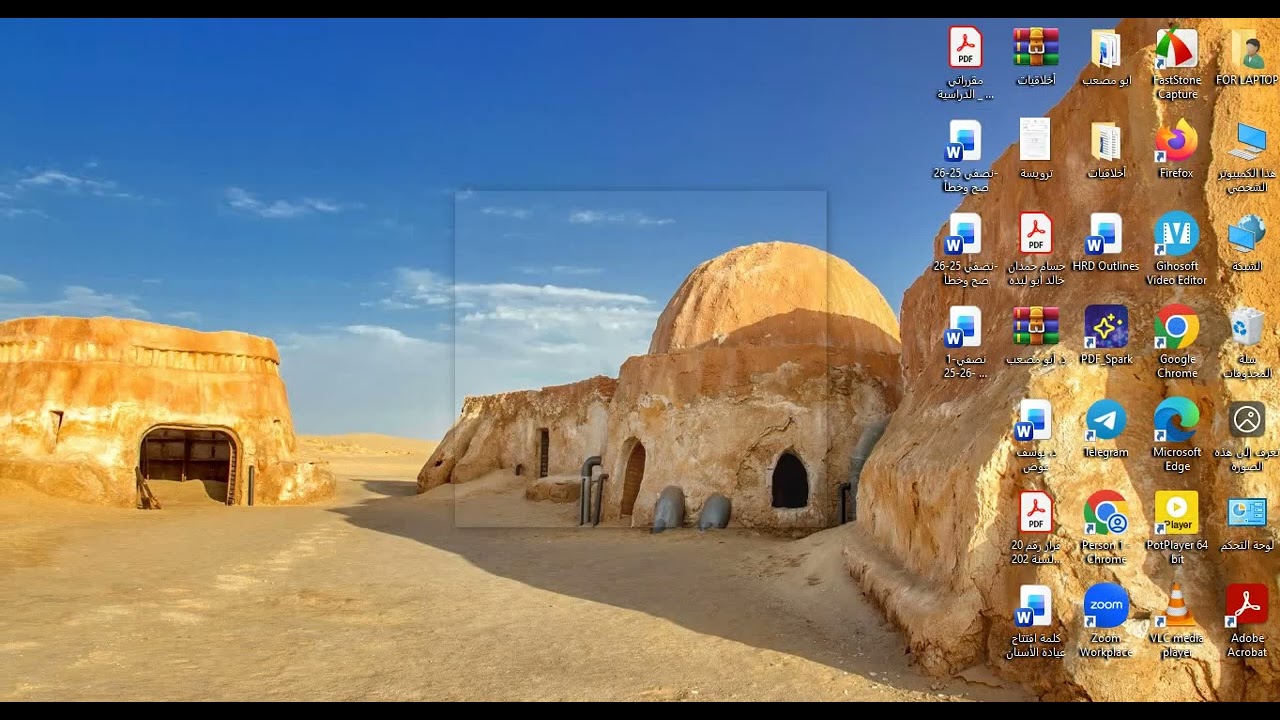Click the Control Panel (لوحة التحكم) icon
The height and width of the screenshot is (720, 1280).
pos(1247,522)
